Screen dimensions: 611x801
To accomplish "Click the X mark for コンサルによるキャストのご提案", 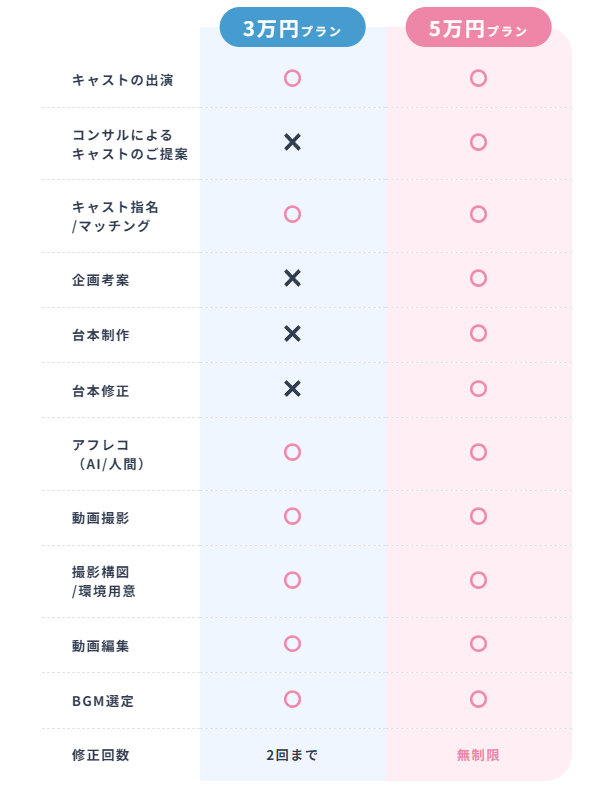I will pyautogui.click(x=292, y=142).
